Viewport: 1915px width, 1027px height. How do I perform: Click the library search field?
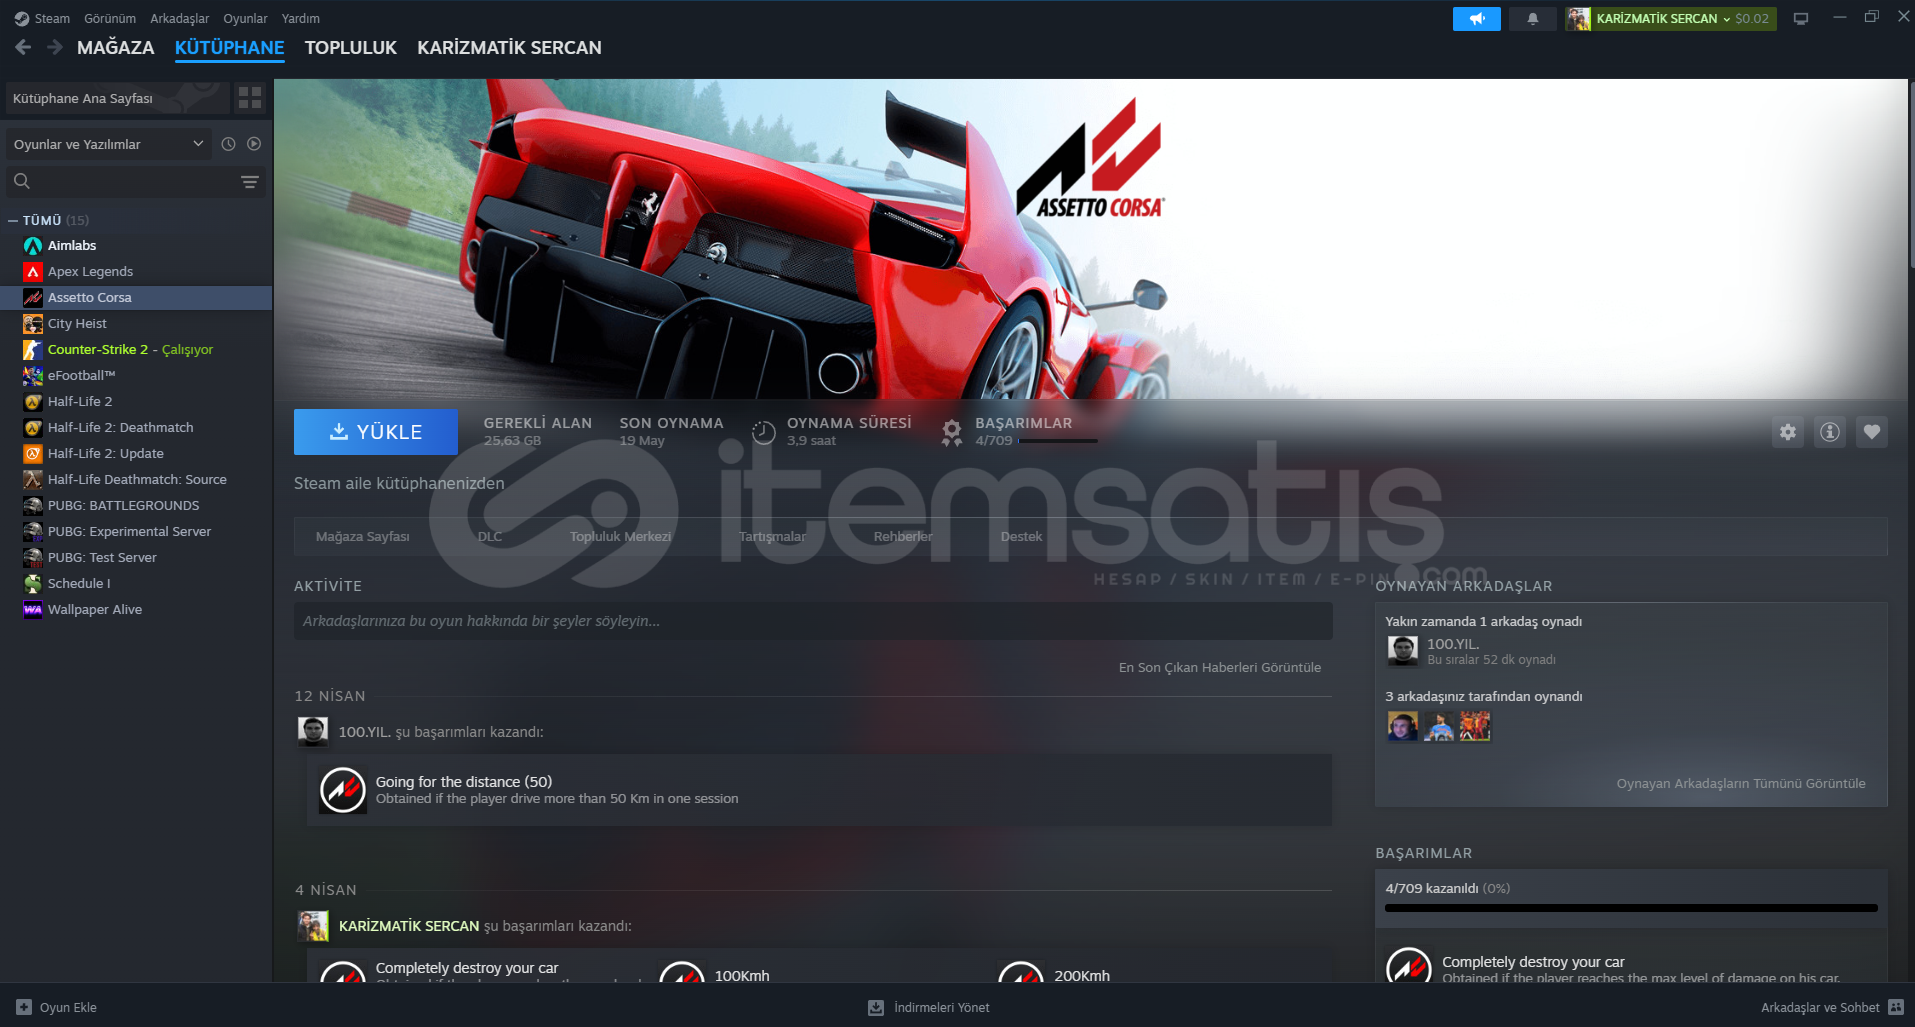pyautogui.click(x=136, y=181)
